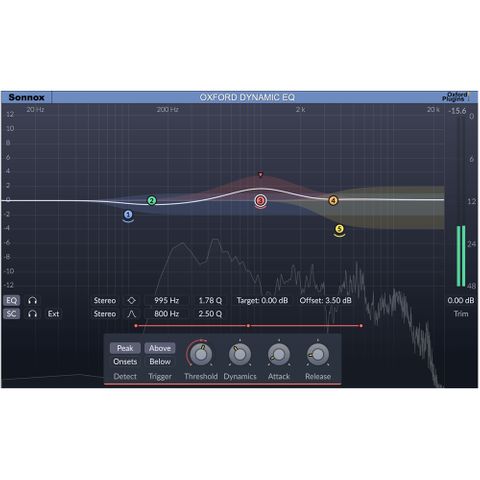Select Peak detection mode
Image resolution: width=480 pixels, height=480 pixels.
(125, 348)
